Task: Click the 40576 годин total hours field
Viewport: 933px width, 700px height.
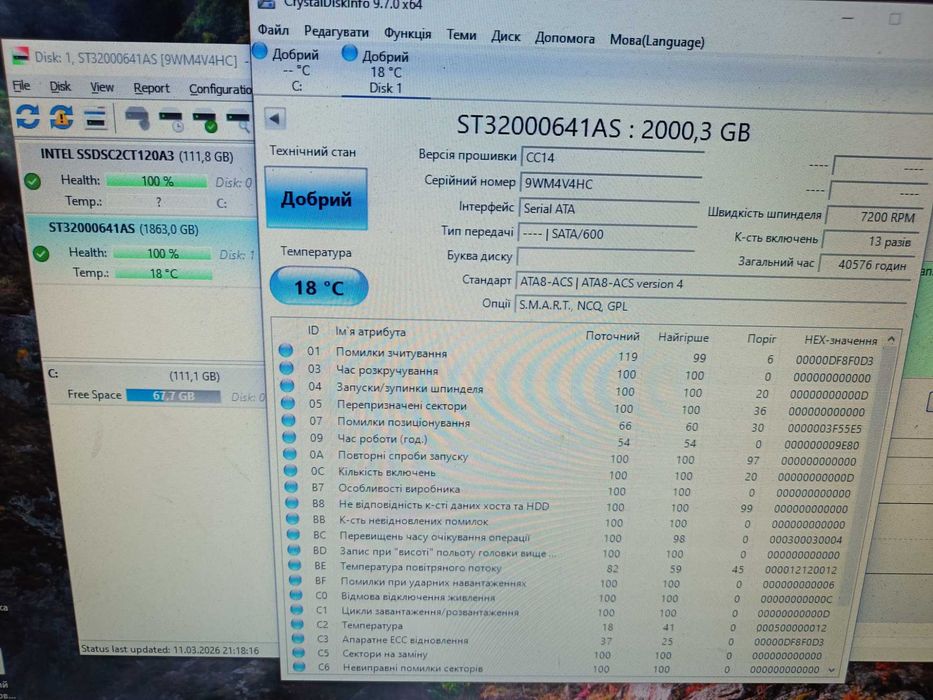Action: (868, 264)
